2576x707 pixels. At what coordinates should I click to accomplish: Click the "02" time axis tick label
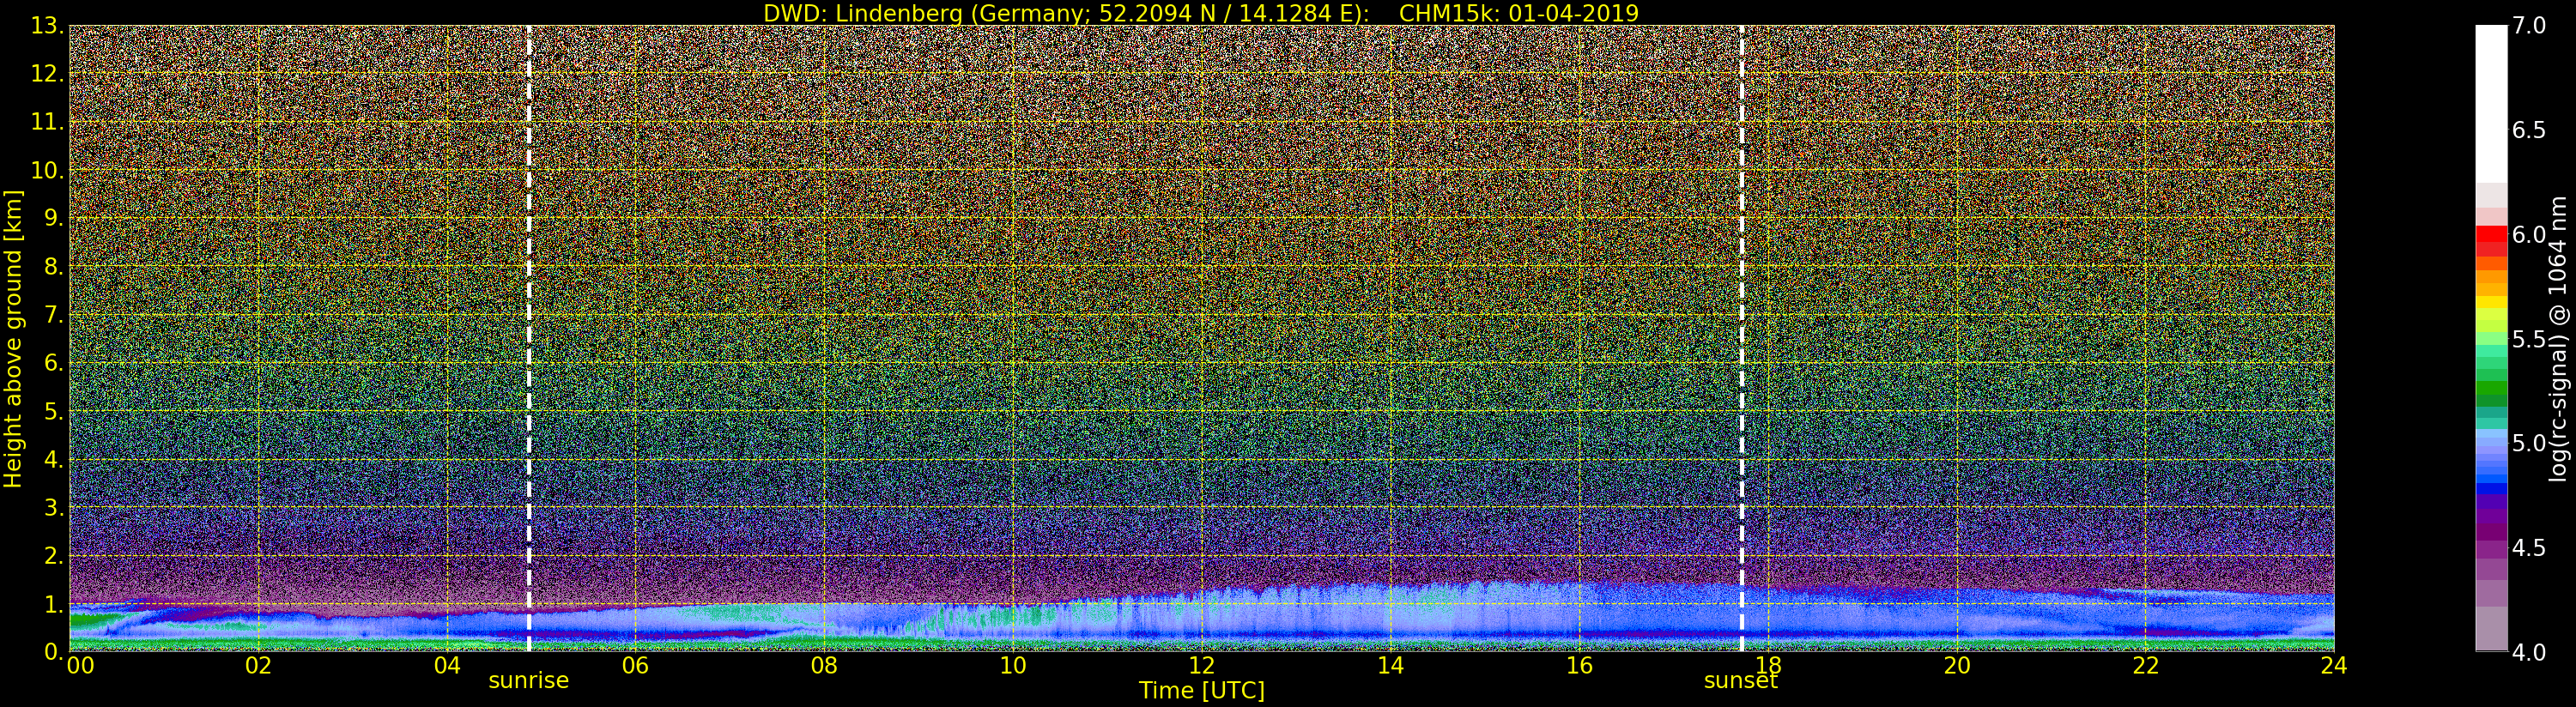[258, 666]
